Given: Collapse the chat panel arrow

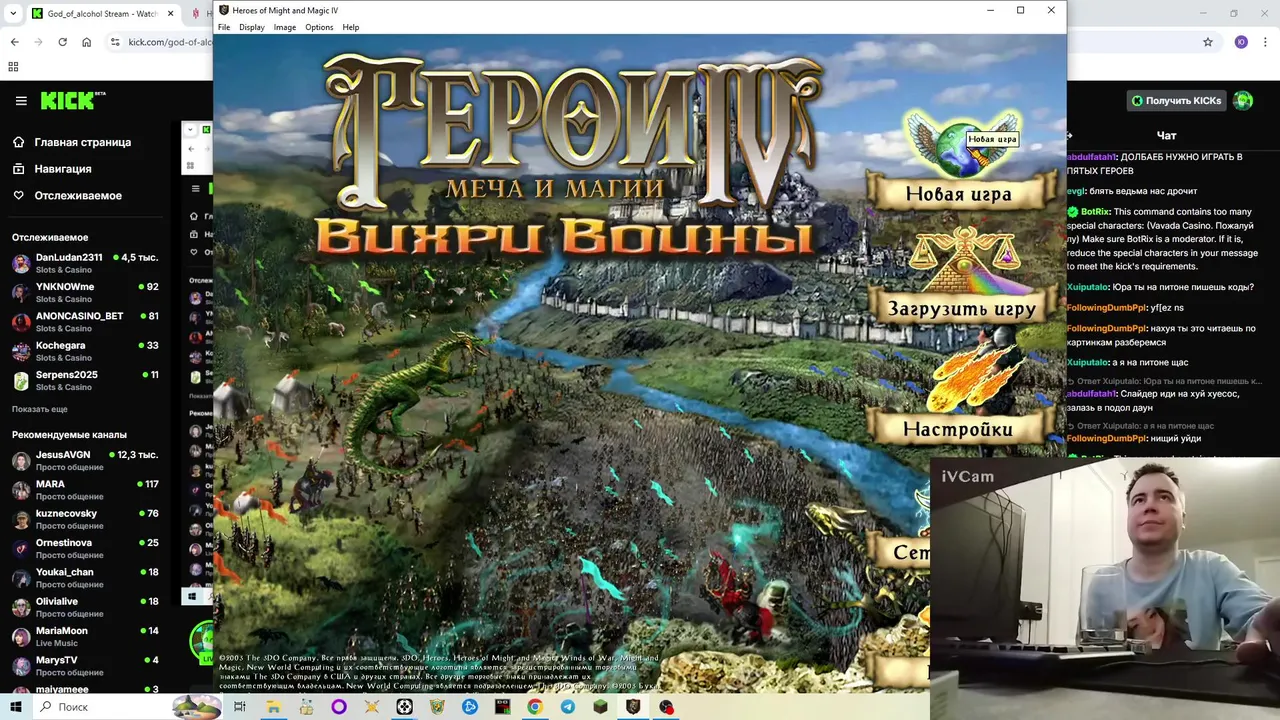Looking at the screenshot, I should [x=1070, y=135].
